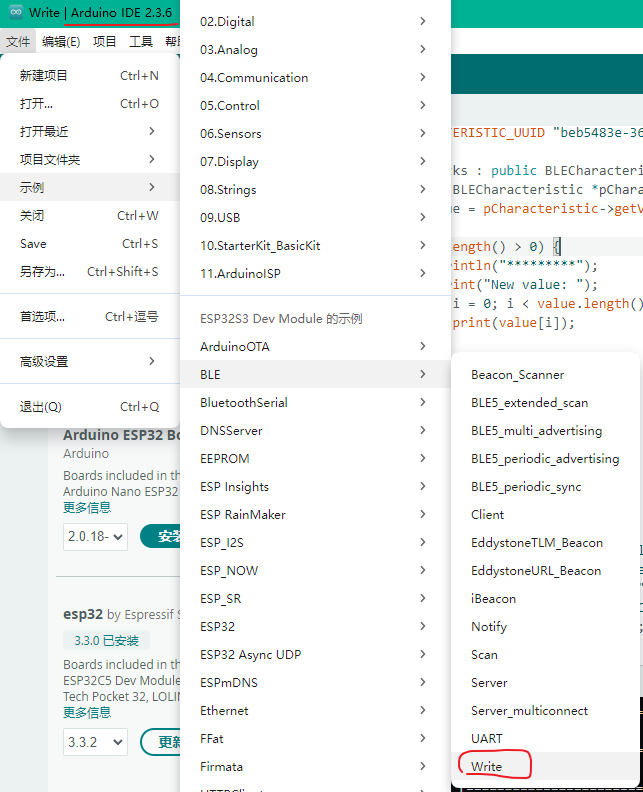Open the 工具 menu
643x792 pixels.
140,41
